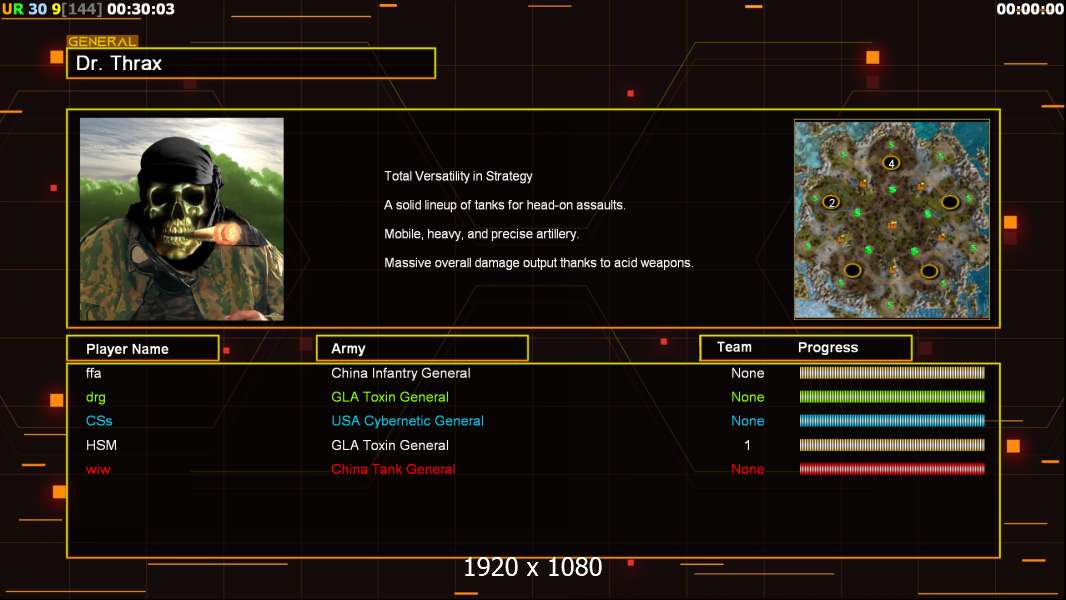Click team value 1 for HSM
Screen dimensions: 1066x600
[x=747, y=445]
